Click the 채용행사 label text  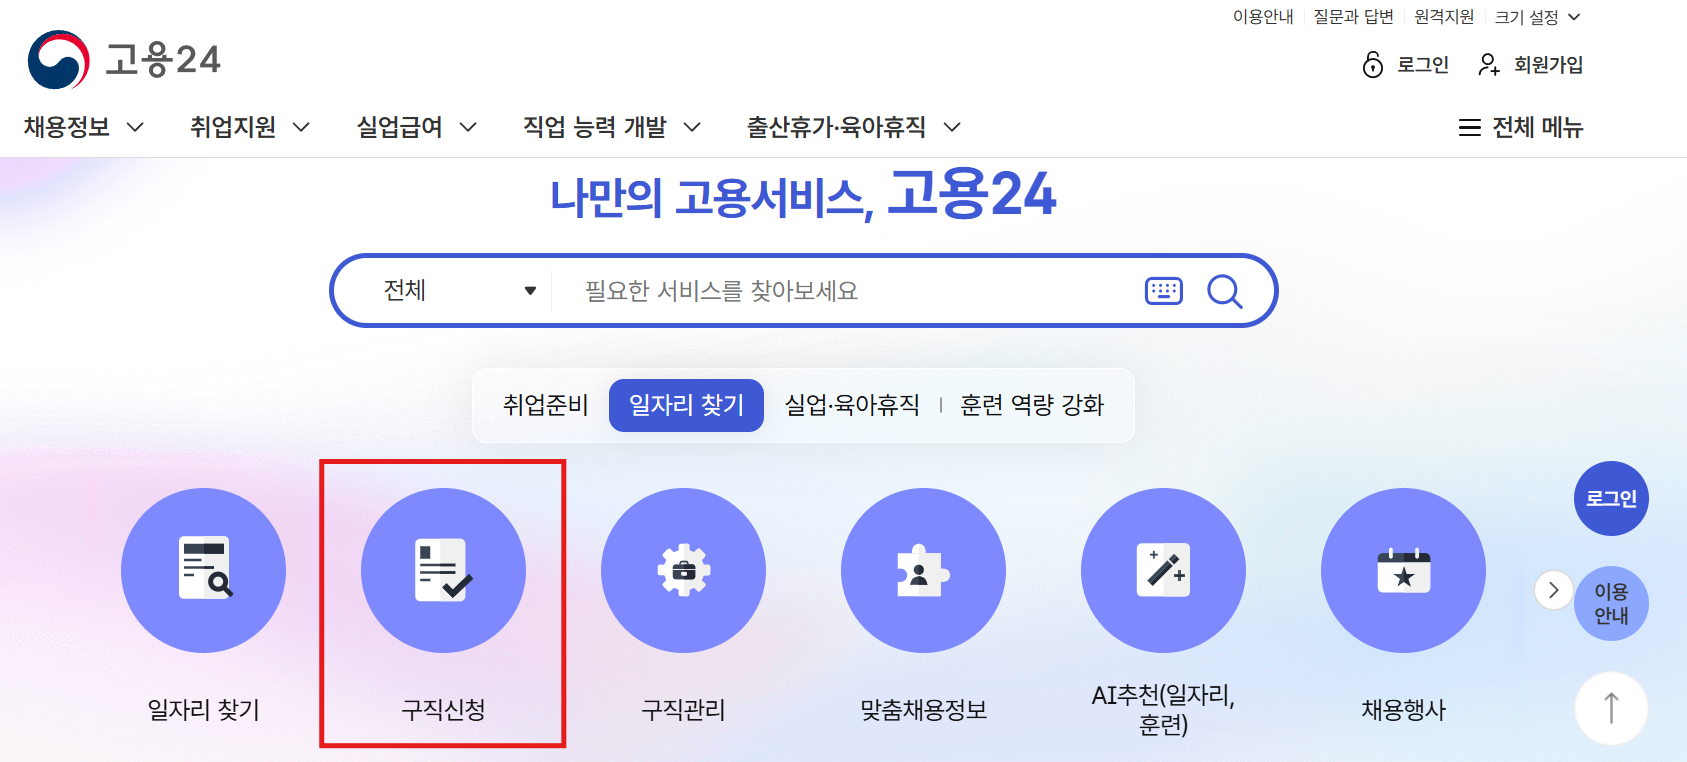coord(1403,710)
